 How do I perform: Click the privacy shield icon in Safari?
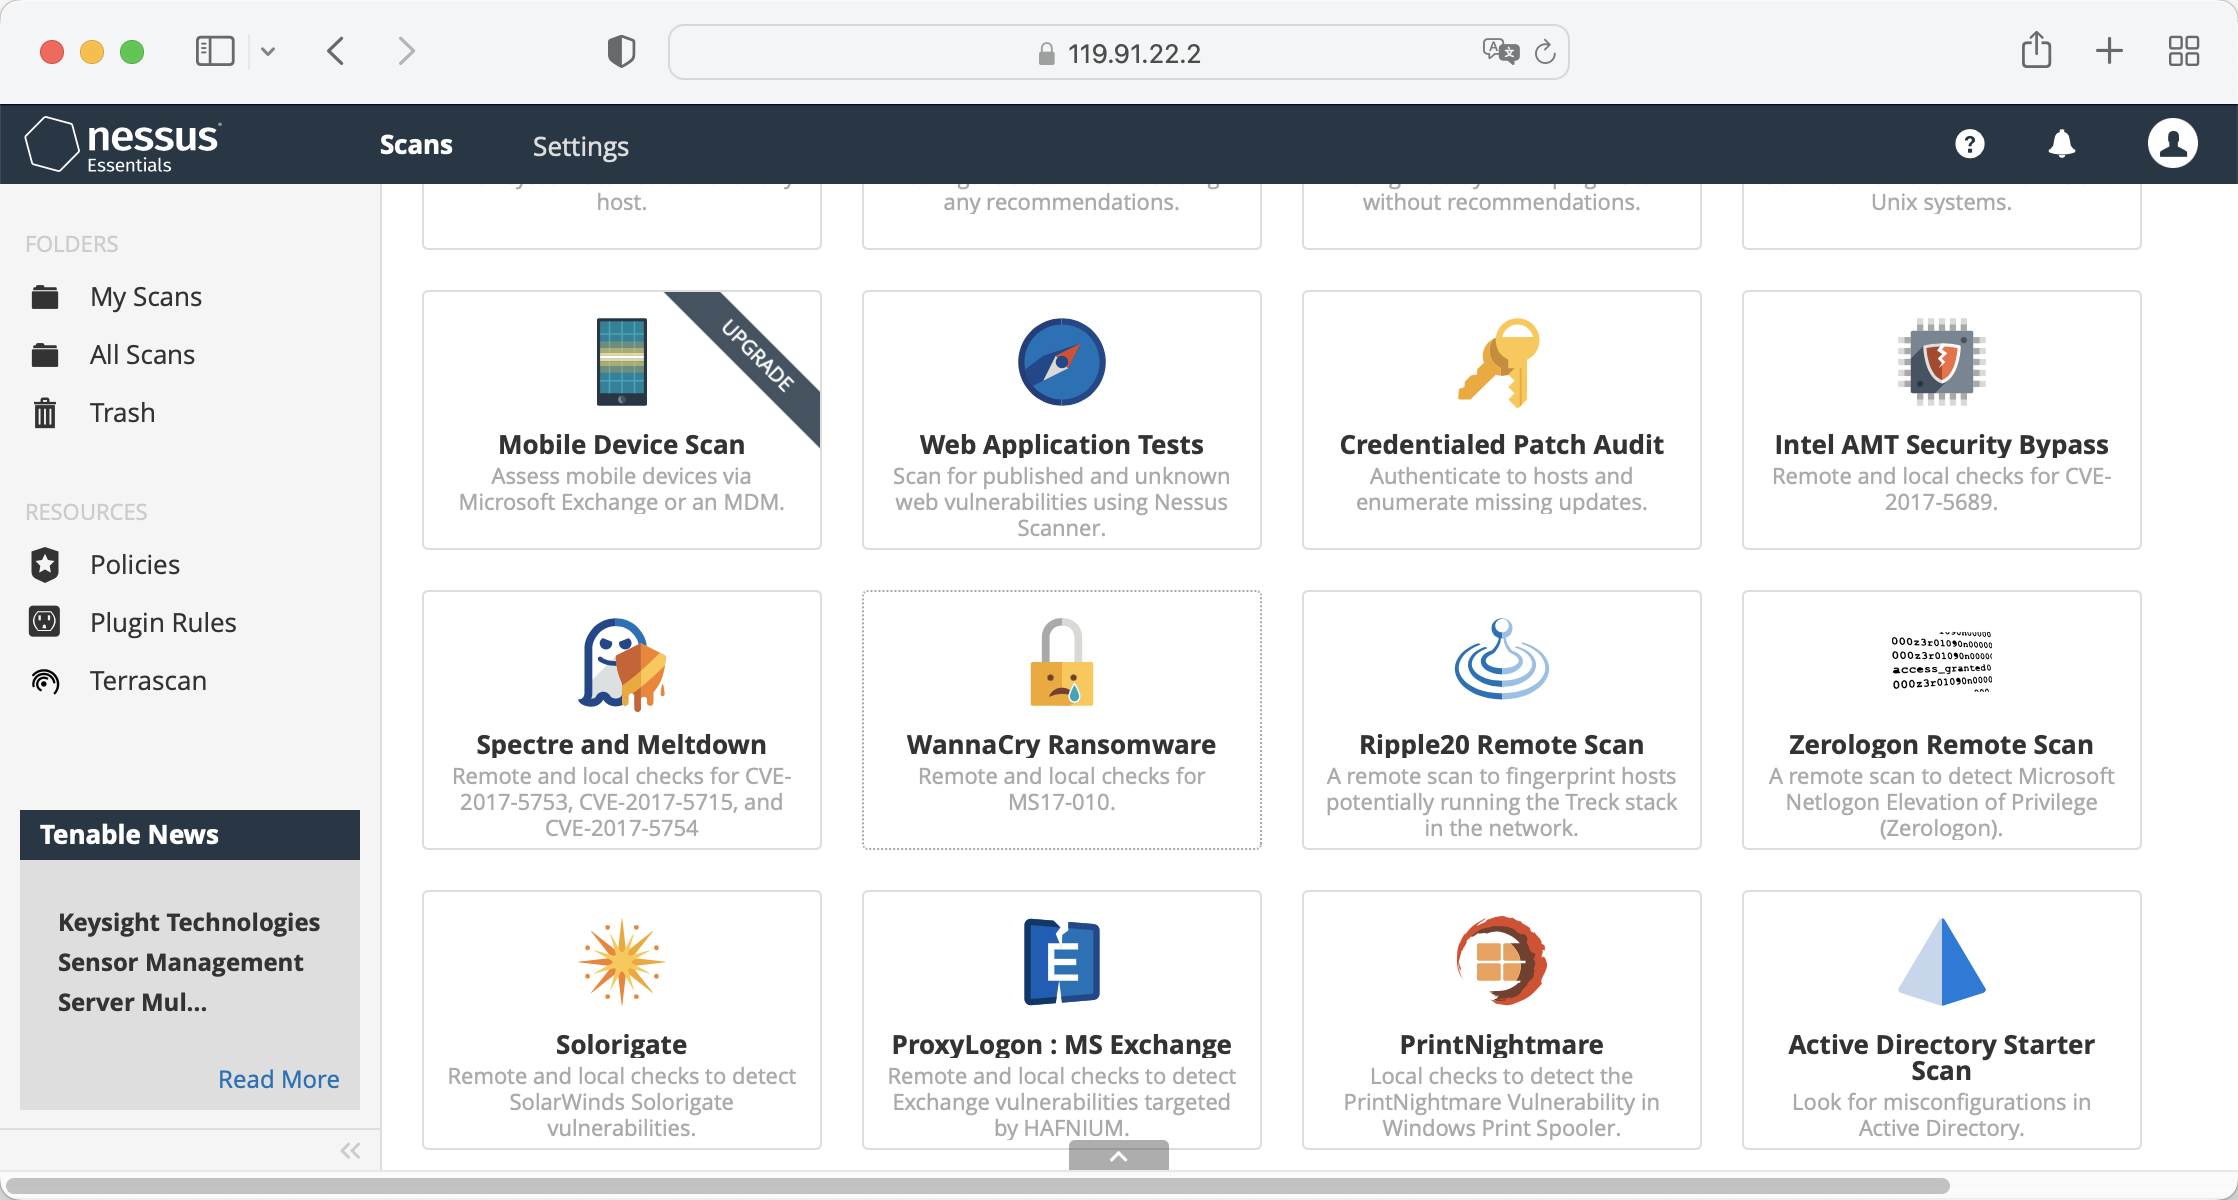click(x=621, y=51)
